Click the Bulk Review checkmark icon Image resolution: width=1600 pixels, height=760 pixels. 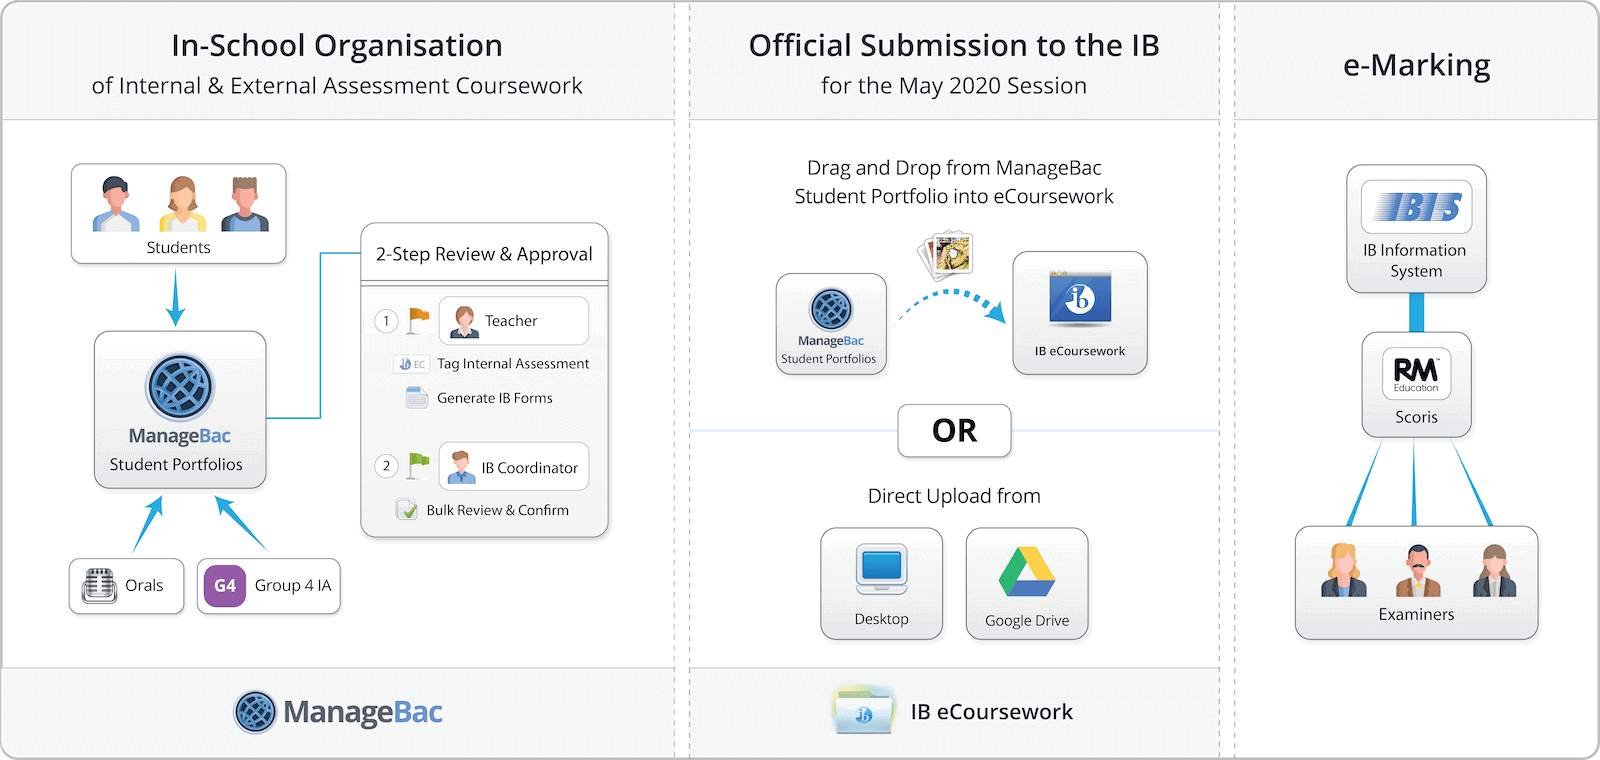coord(407,510)
